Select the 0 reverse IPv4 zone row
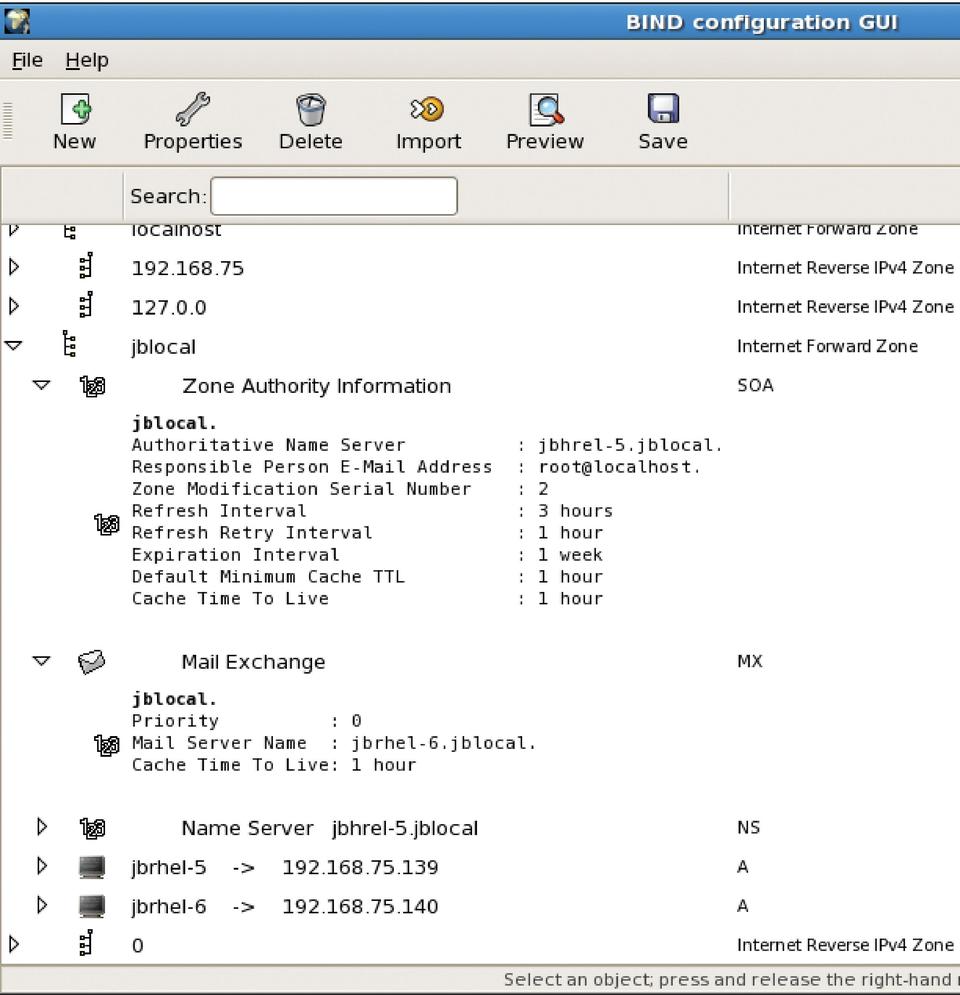This screenshot has height=995, width=960. [x=137, y=945]
